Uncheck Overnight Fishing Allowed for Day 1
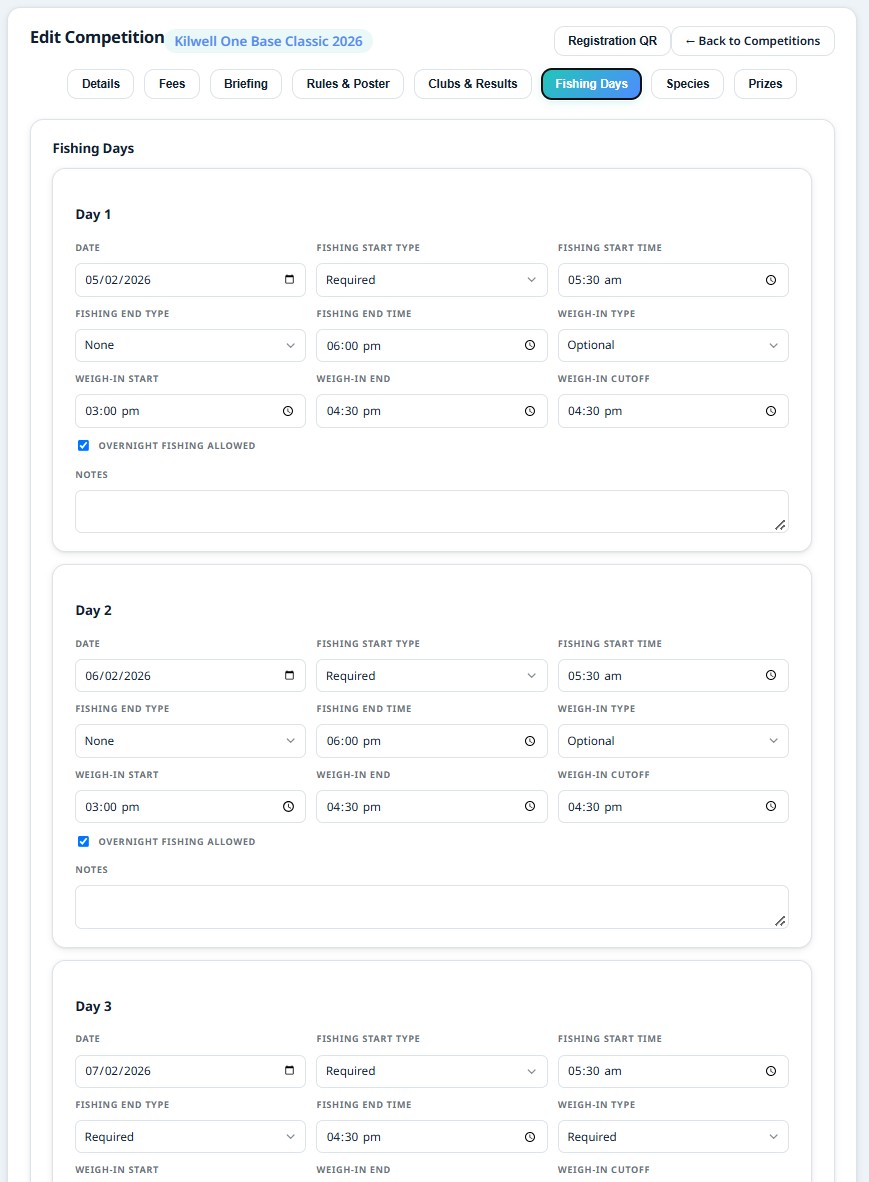869x1182 pixels. pos(84,446)
